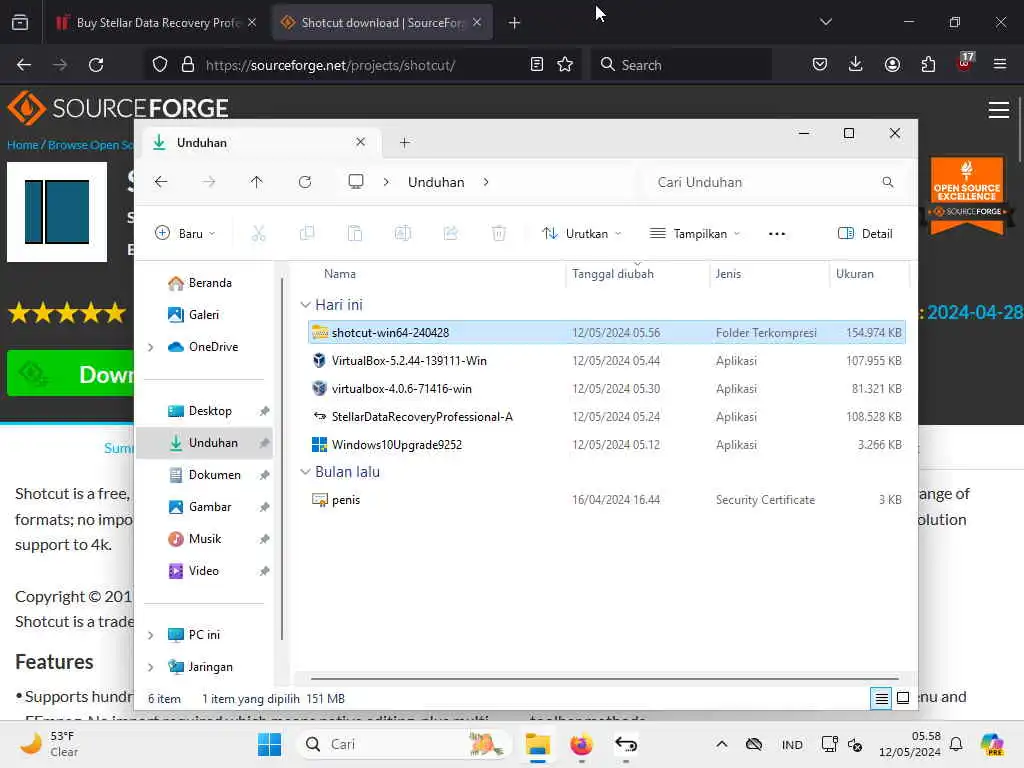Open Firefox extensions puzzle icon
Viewport: 1024px width, 768px height.
(x=928, y=65)
